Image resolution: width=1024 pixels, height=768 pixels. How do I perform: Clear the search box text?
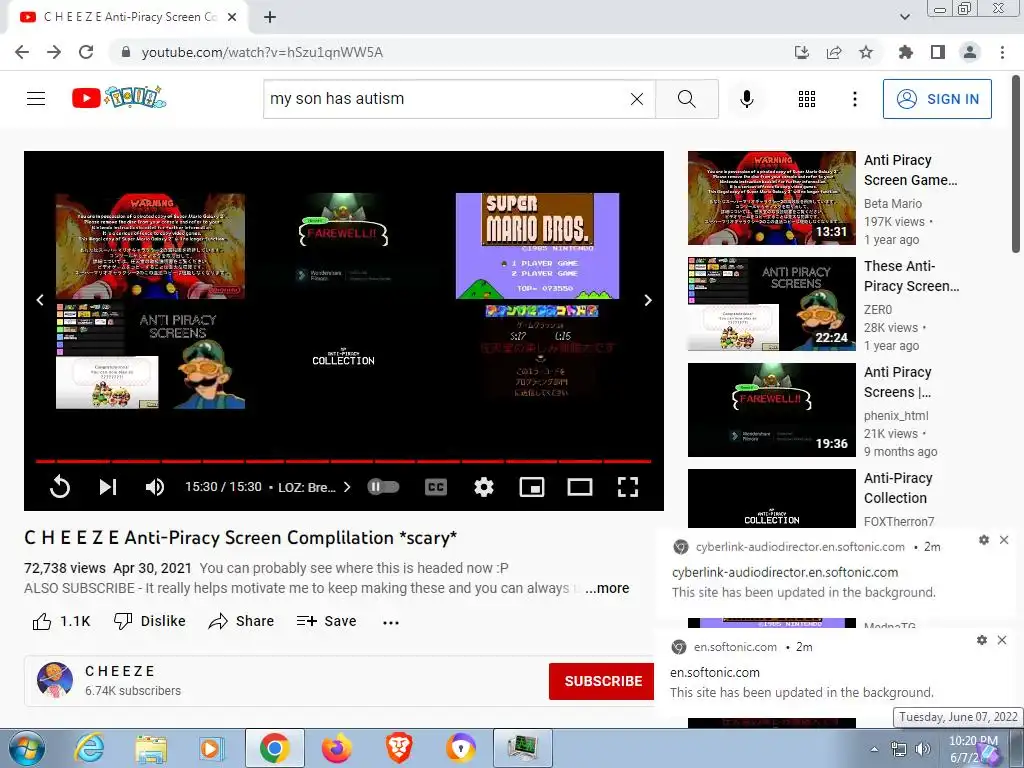[x=637, y=99]
